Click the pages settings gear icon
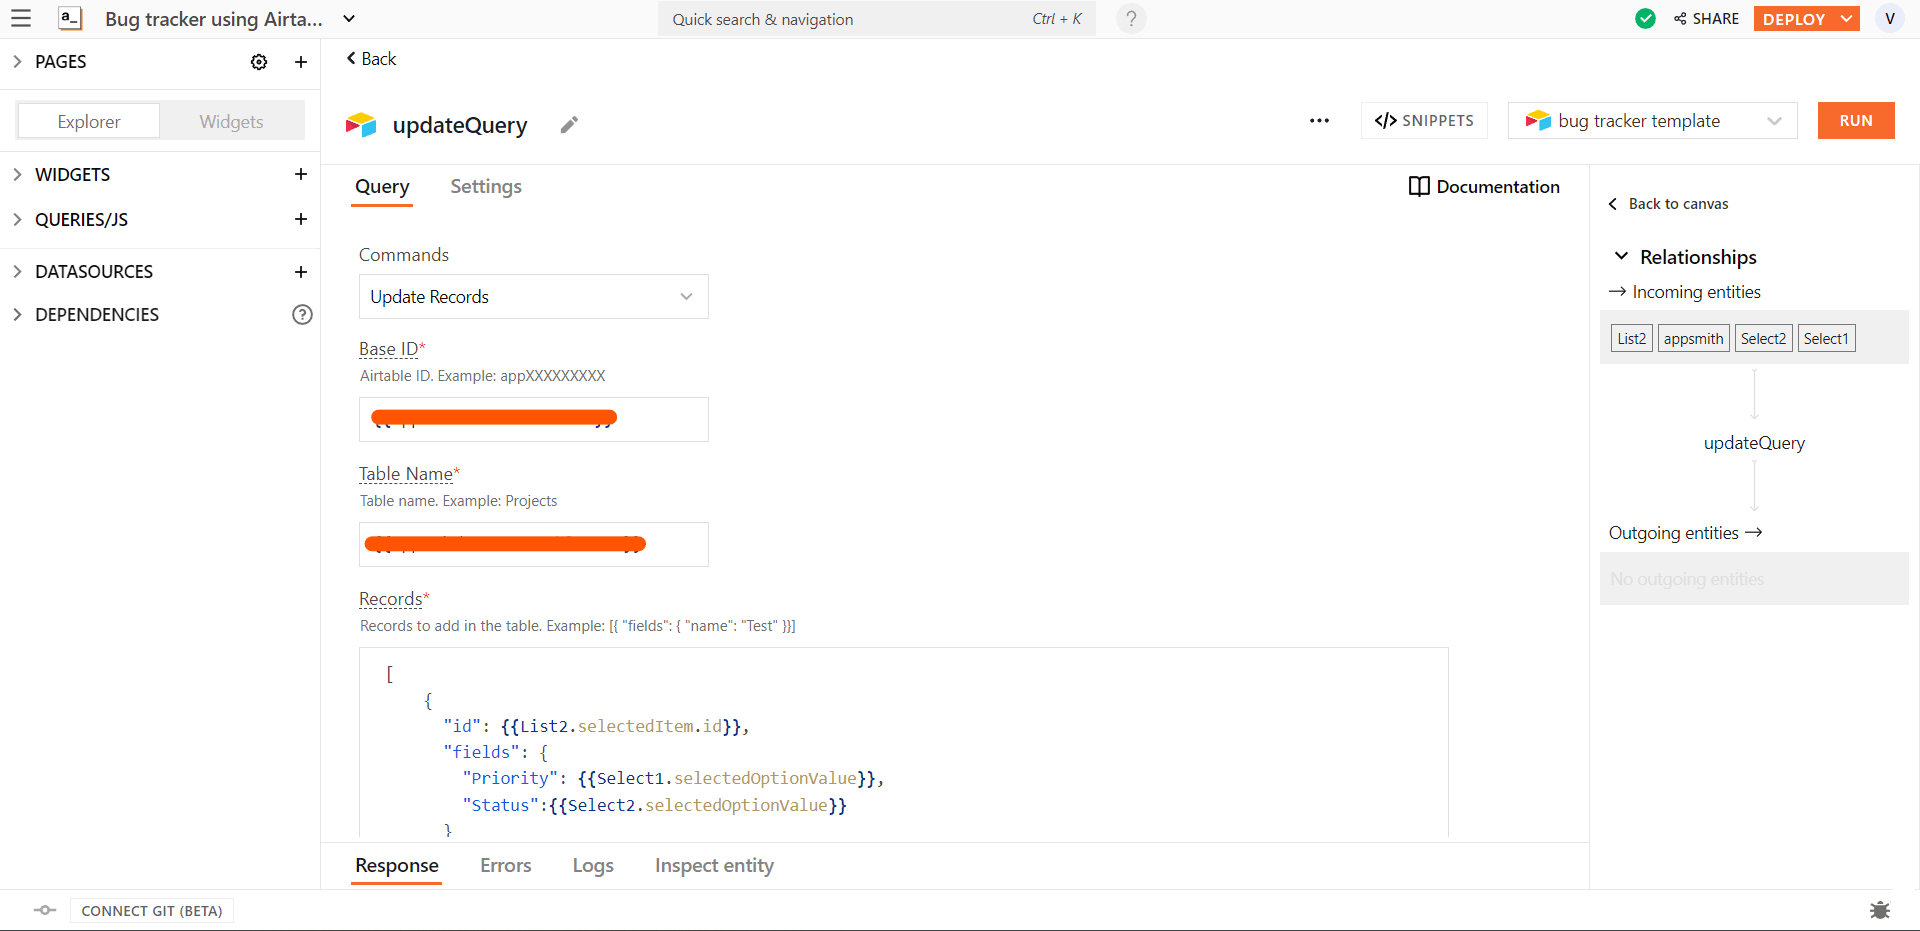Screen dimensions: 1920x931 [259, 62]
